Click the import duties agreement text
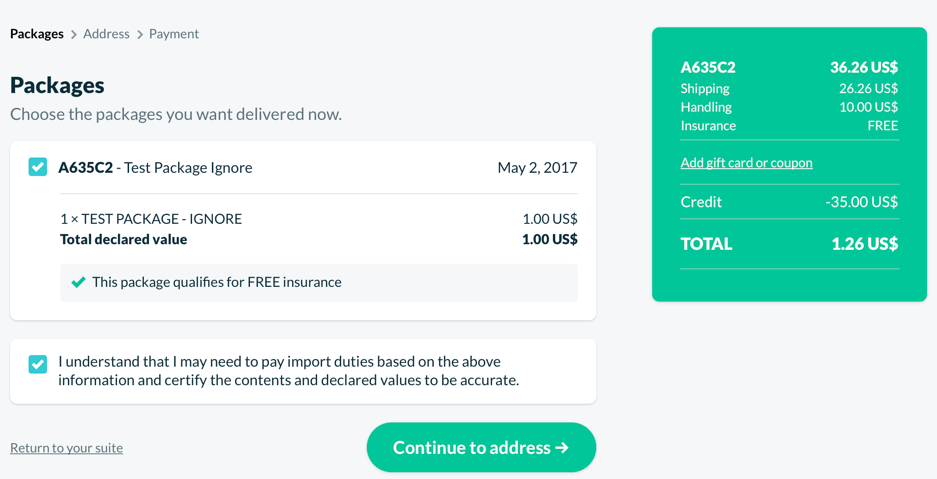Screen dimensions: 937x479 coord(288,371)
